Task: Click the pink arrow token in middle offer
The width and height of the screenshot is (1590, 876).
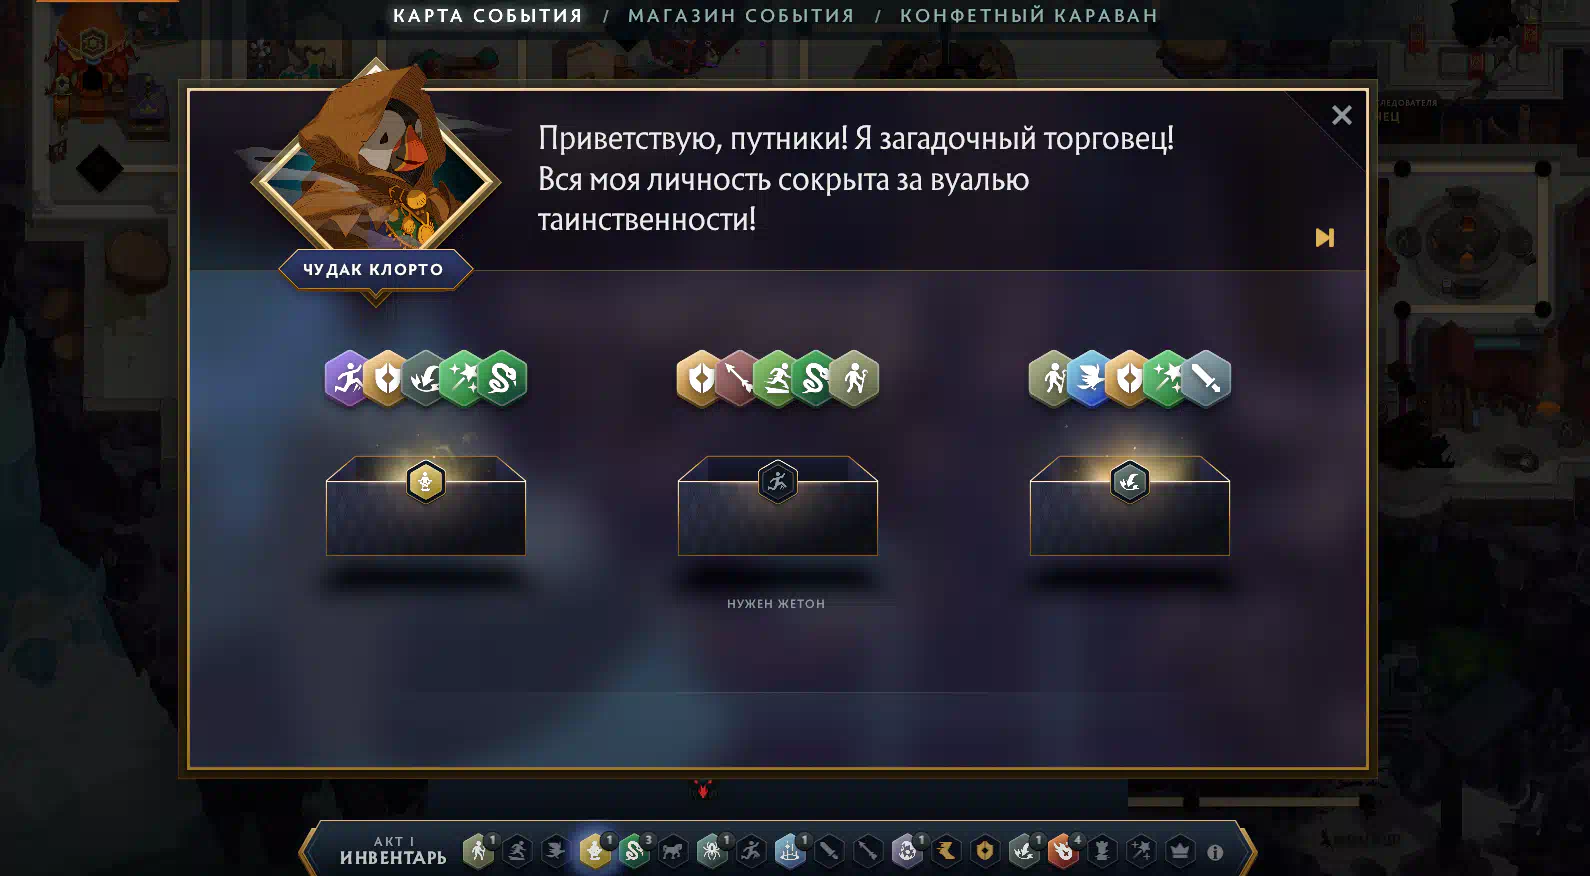Action: coord(738,378)
